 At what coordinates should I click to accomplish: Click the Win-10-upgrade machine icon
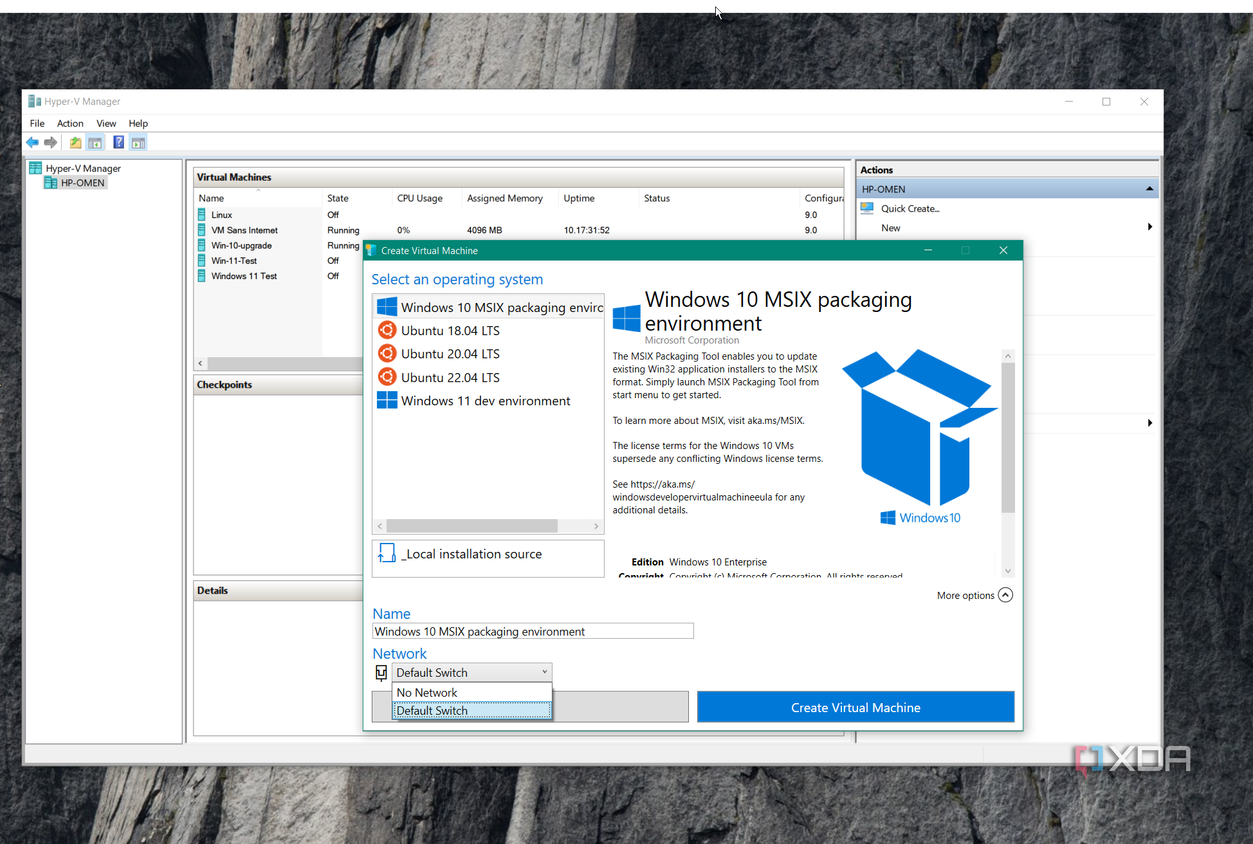tap(202, 245)
